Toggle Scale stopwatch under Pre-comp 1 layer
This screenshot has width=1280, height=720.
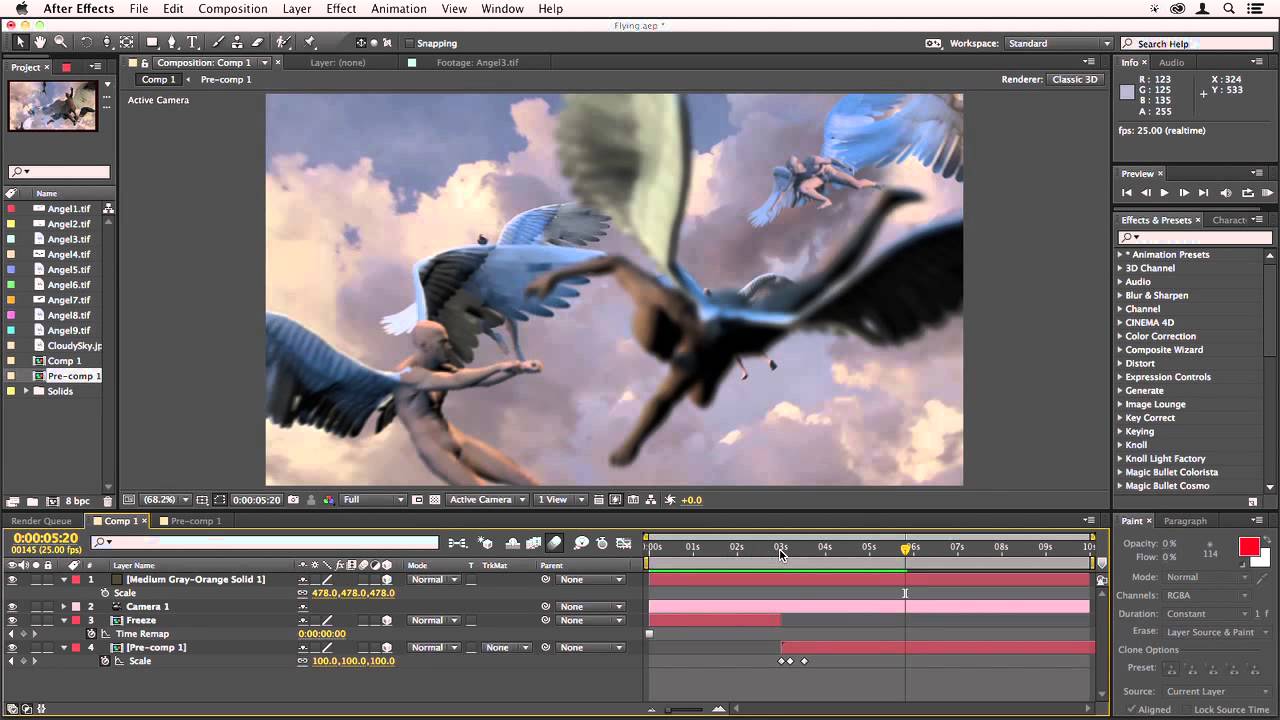pos(104,661)
